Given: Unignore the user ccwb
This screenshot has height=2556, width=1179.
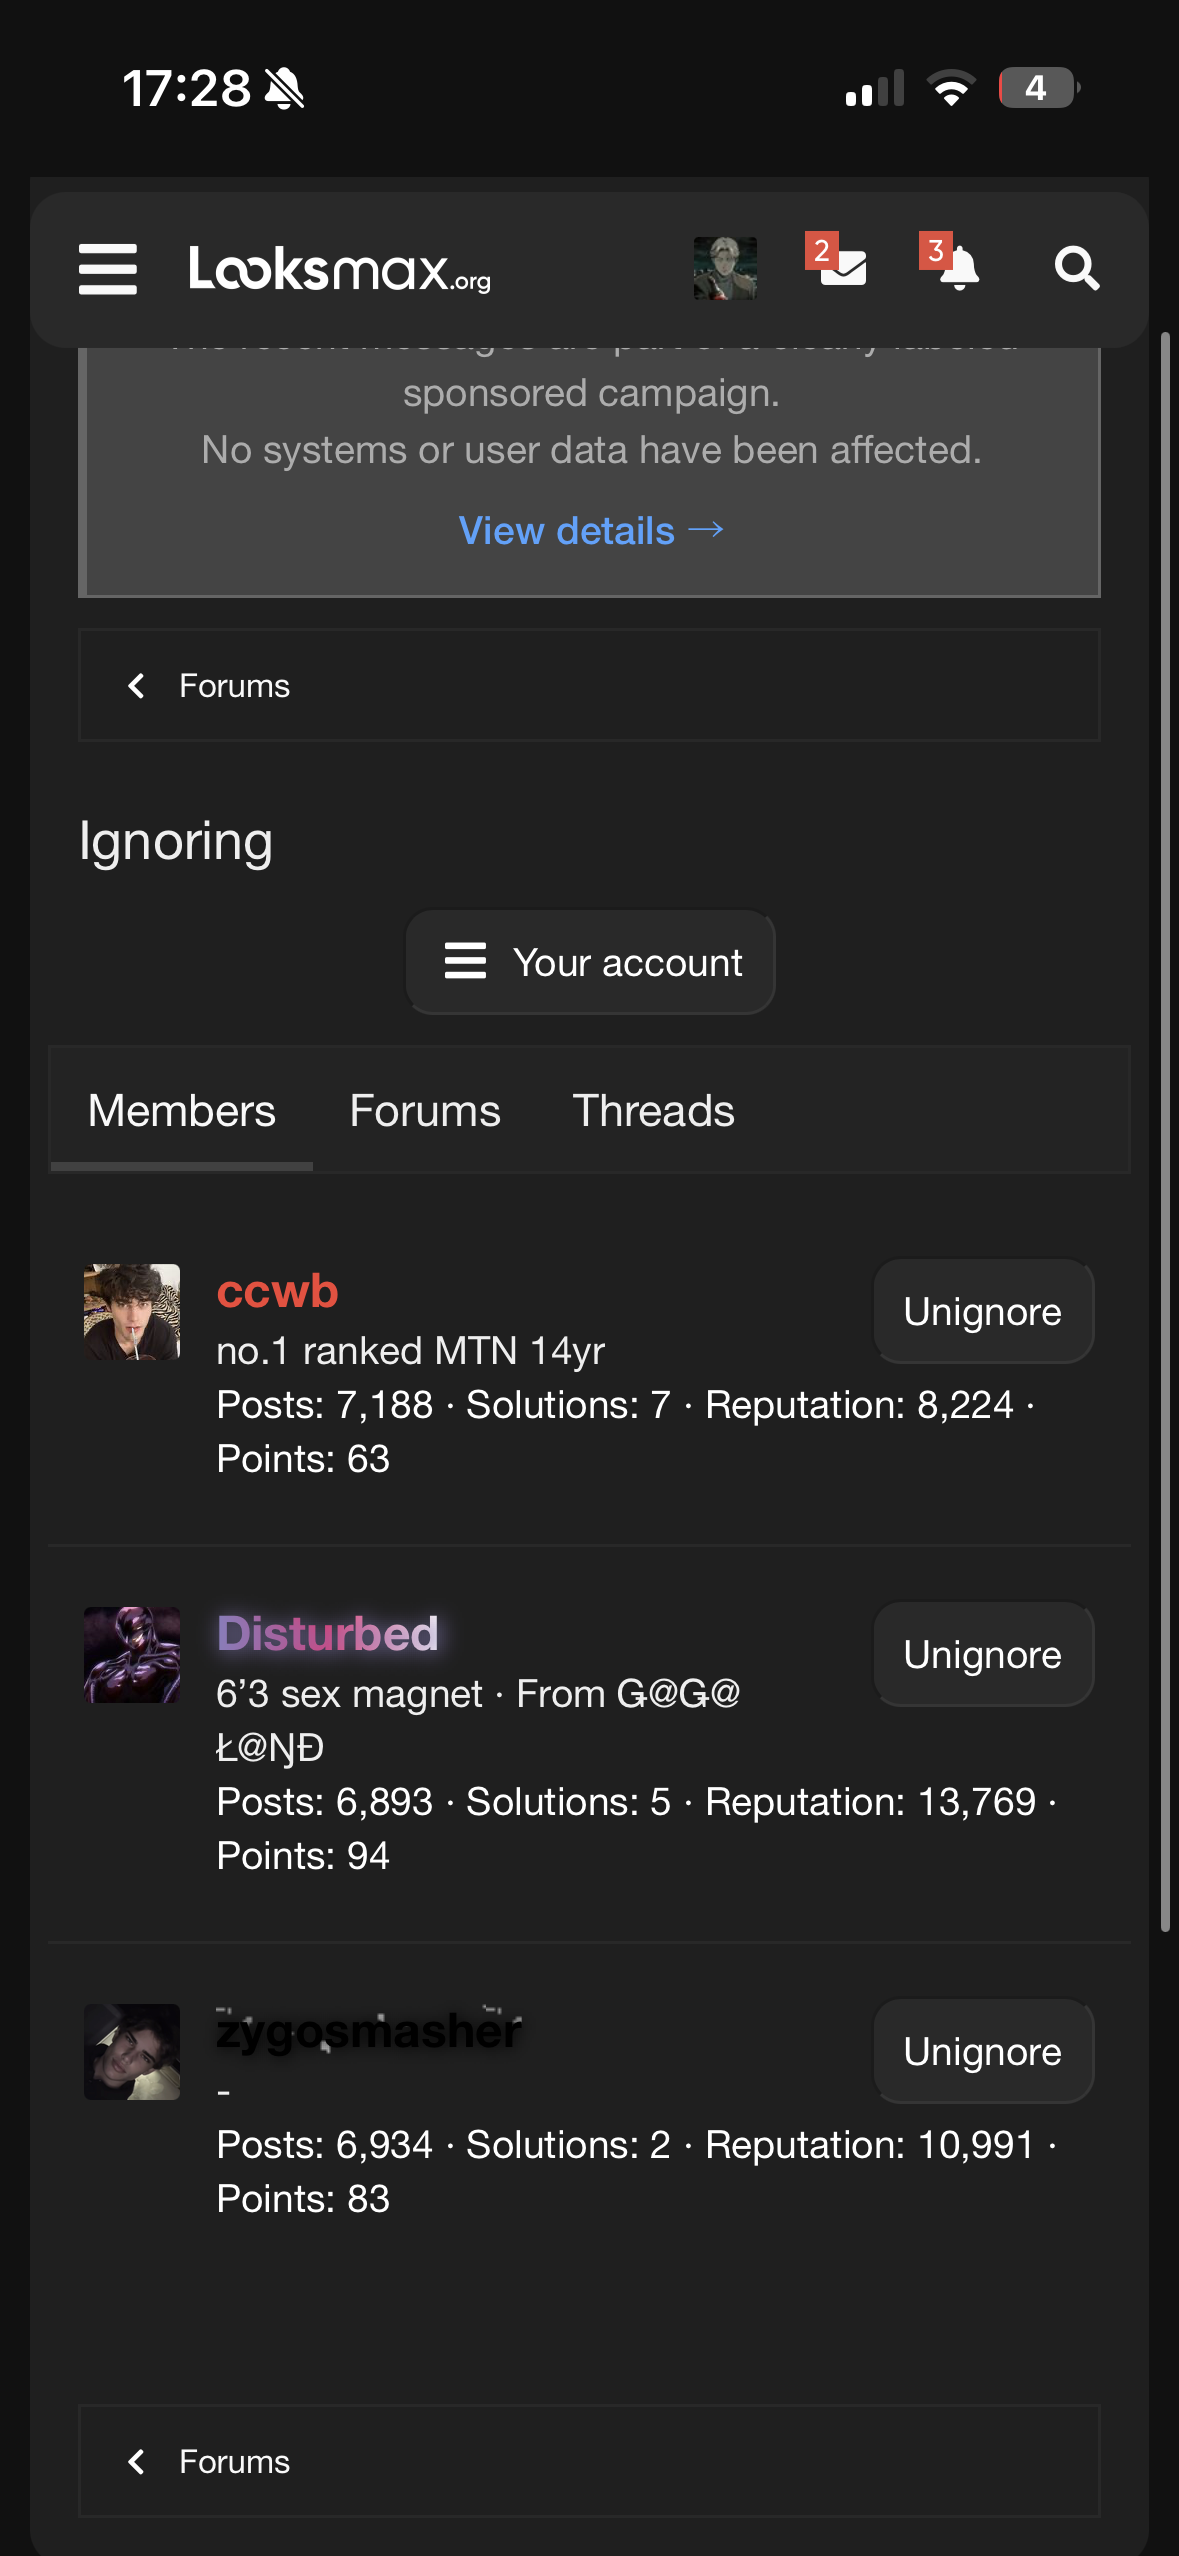Looking at the screenshot, I should click(982, 1311).
